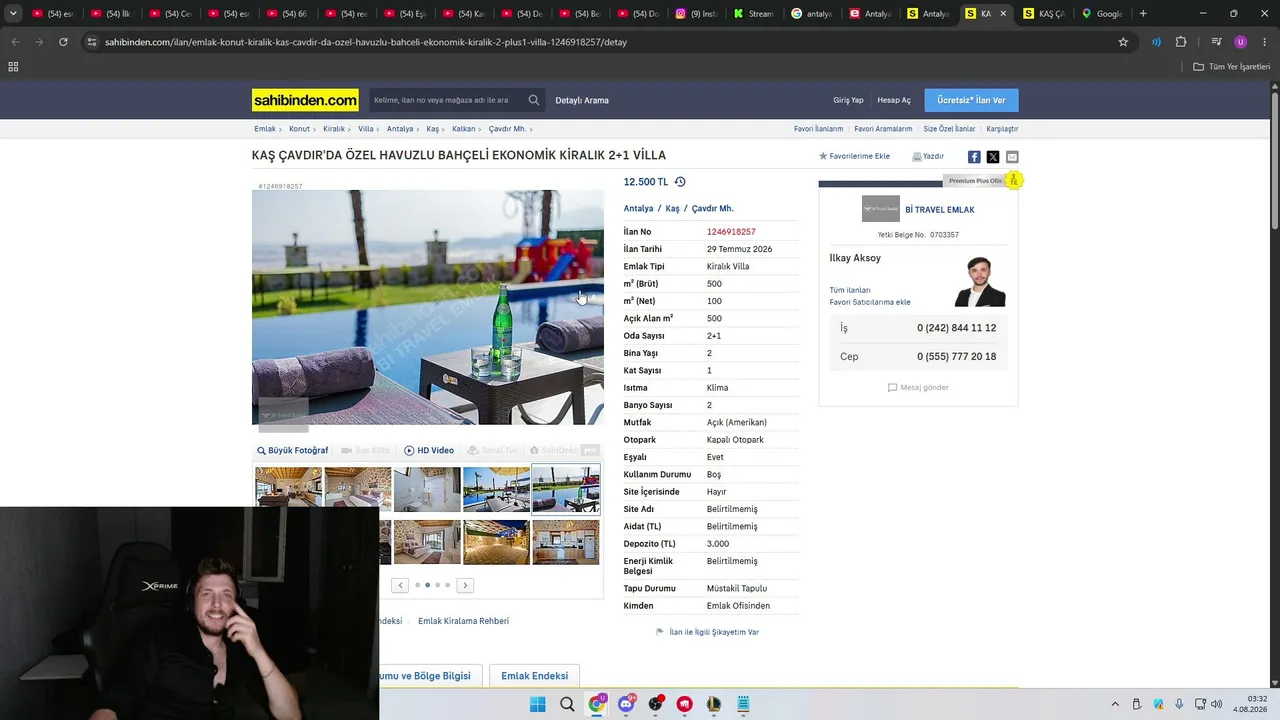Switch to the Google Maps browser tab
Viewport: 1280px width, 720px height.
click(1101, 14)
